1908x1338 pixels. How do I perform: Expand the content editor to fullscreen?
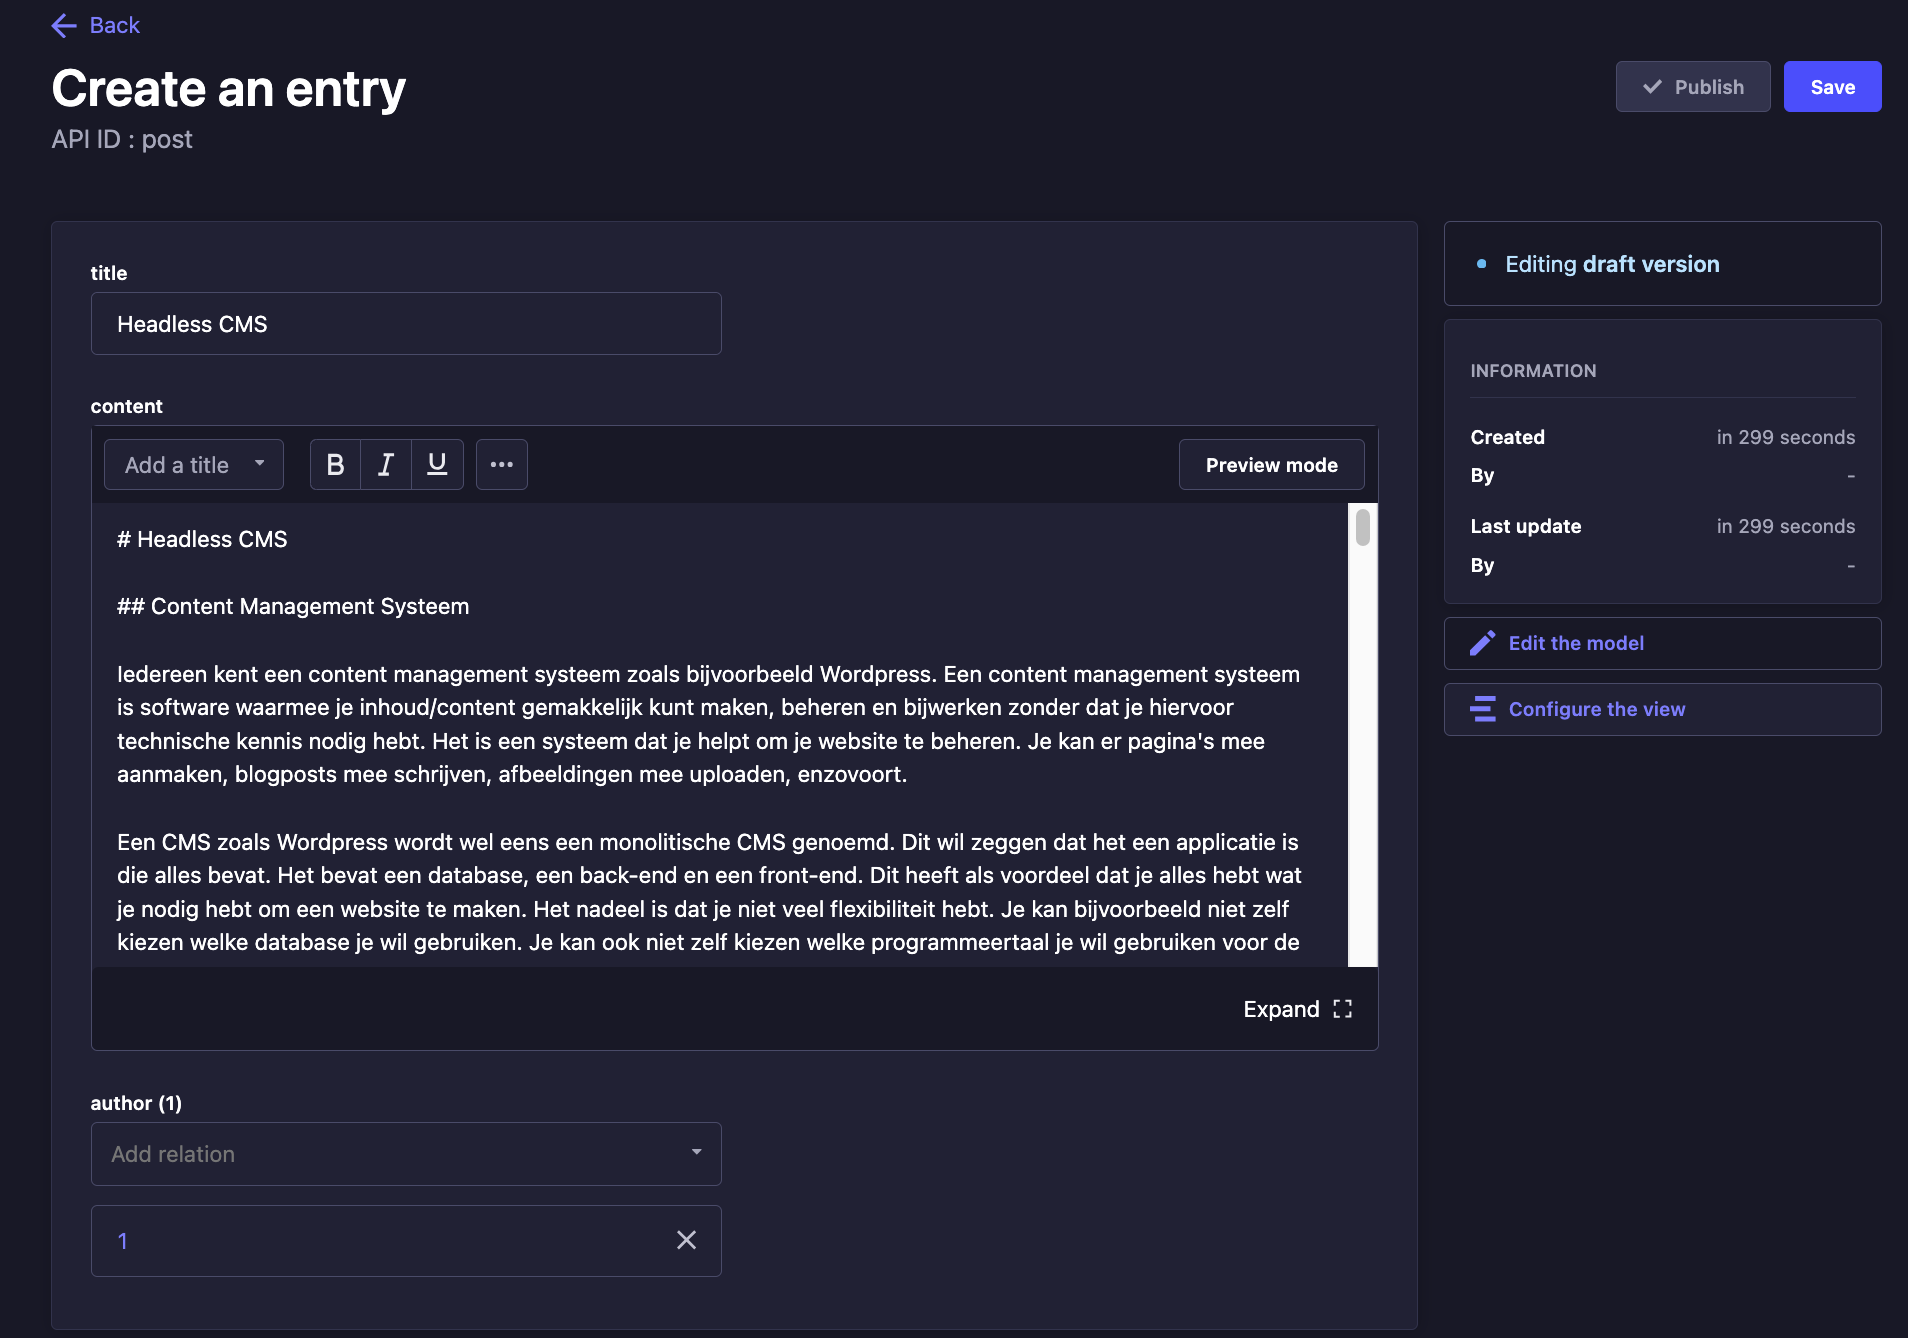click(x=1297, y=1009)
